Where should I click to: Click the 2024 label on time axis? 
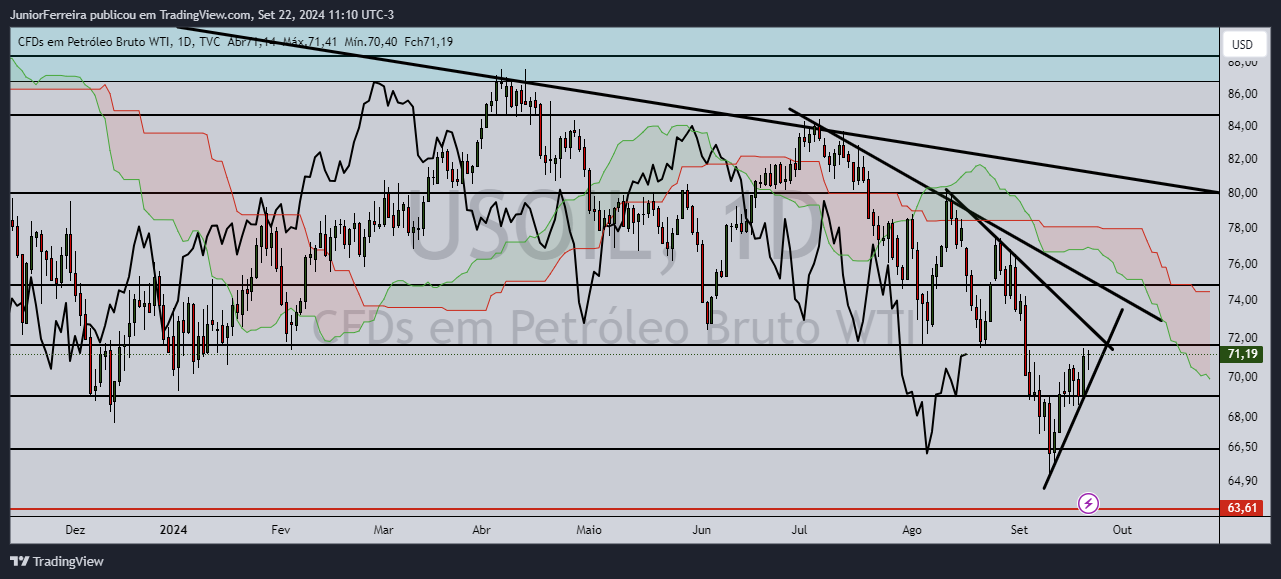[x=173, y=530]
